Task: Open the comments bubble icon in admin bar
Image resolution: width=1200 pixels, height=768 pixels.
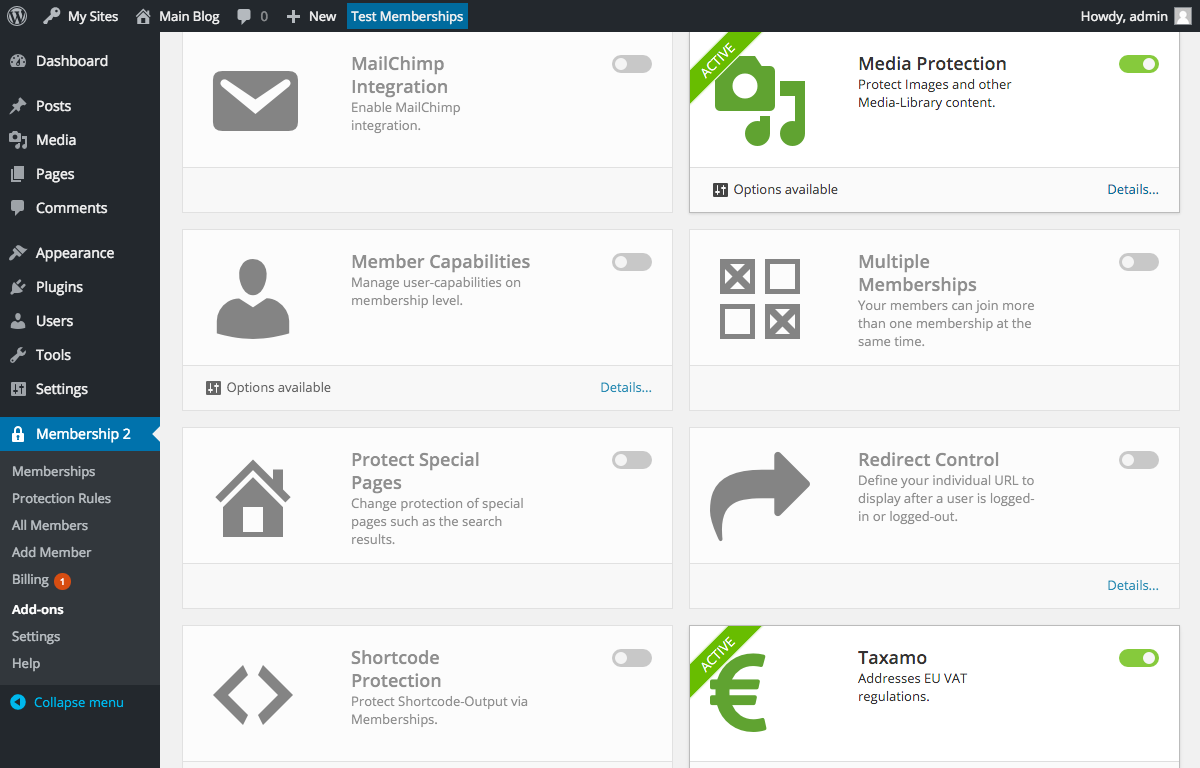Action: pyautogui.click(x=245, y=17)
